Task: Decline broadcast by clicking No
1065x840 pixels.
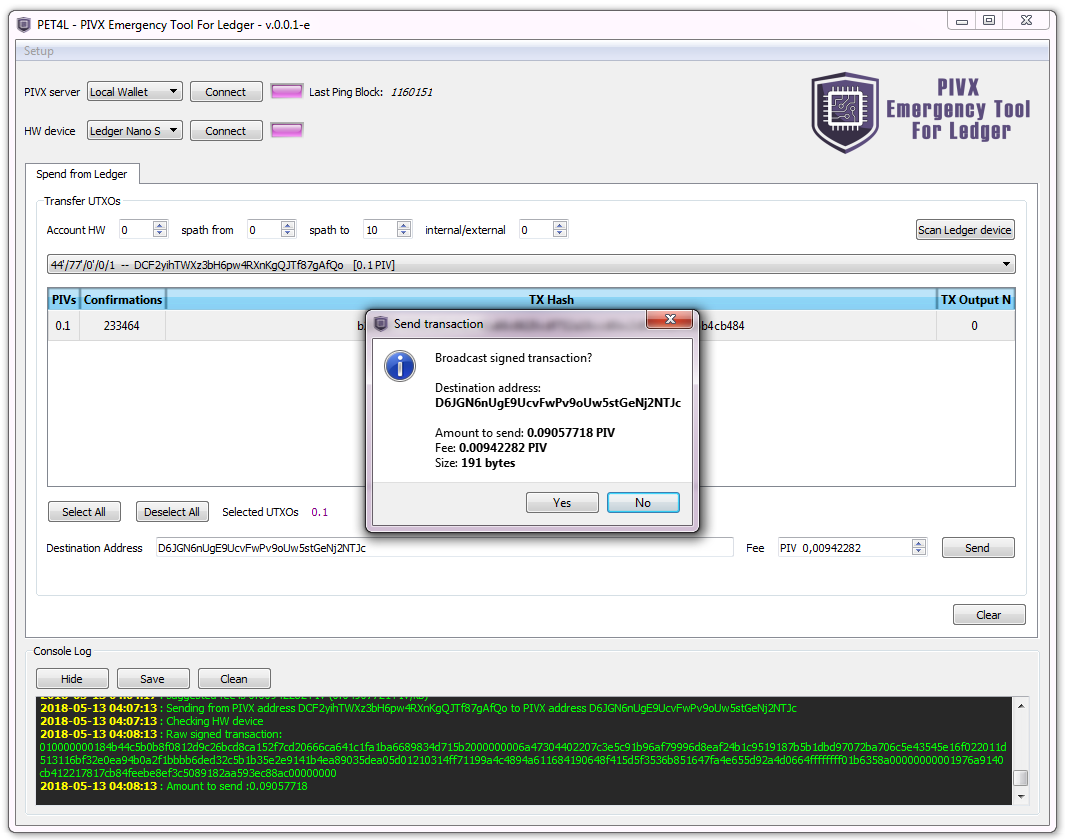Action: pyautogui.click(x=643, y=503)
